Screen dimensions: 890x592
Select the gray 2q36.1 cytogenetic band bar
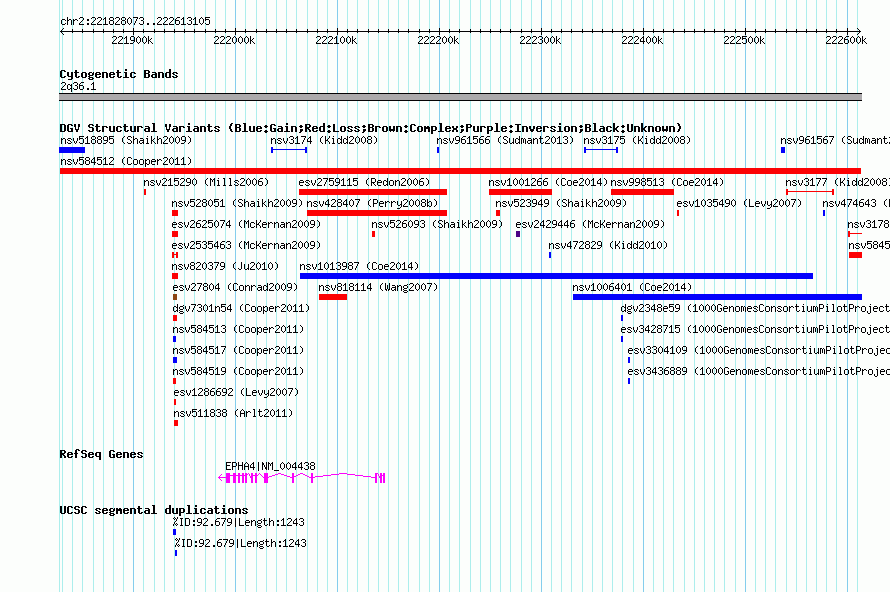tap(460, 97)
